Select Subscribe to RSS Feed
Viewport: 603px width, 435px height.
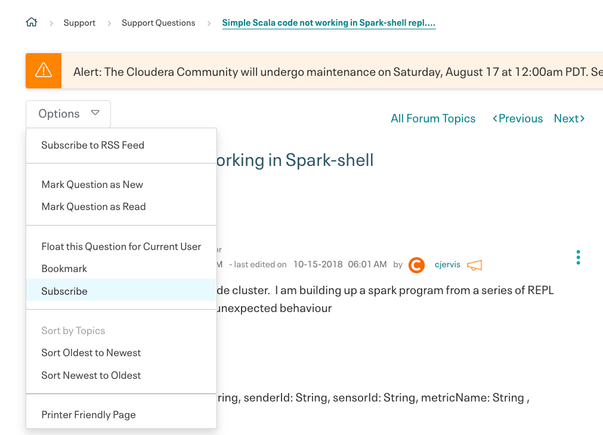click(92, 145)
